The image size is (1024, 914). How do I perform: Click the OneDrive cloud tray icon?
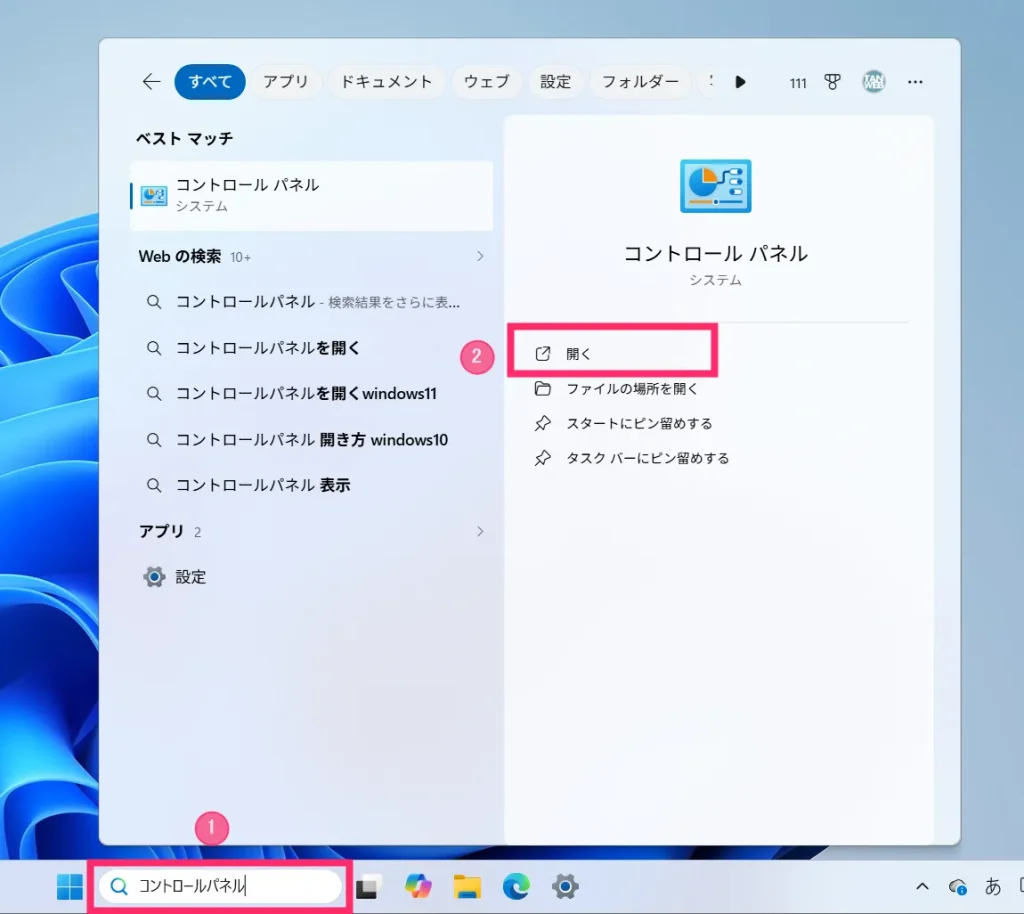(957, 887)
